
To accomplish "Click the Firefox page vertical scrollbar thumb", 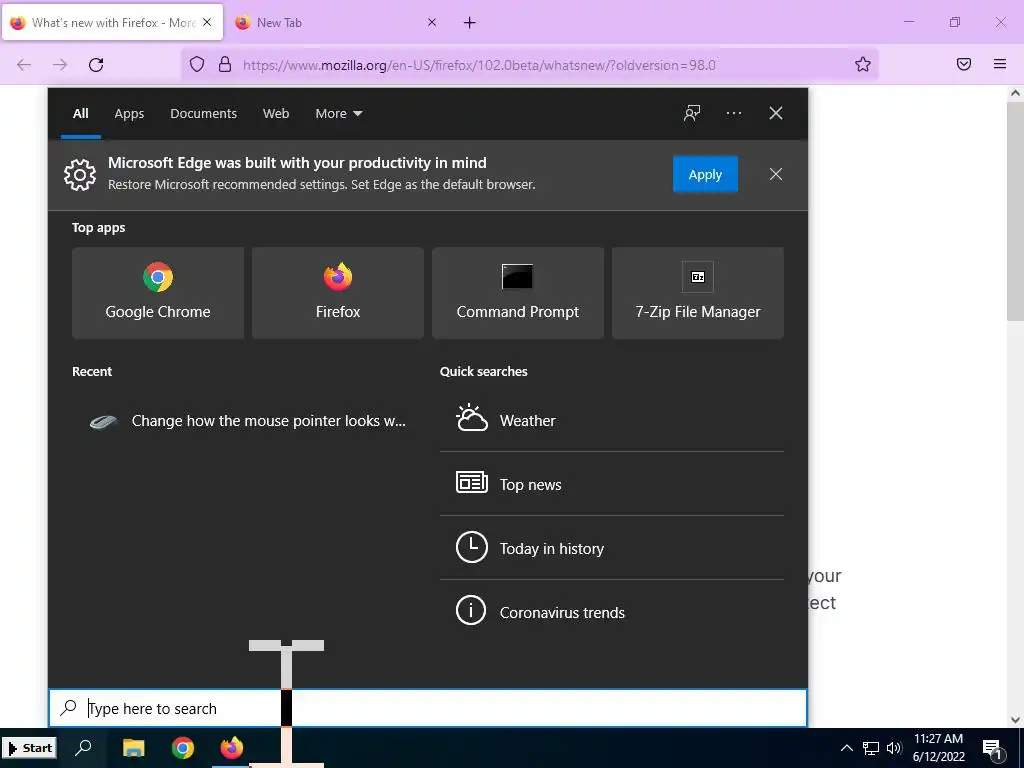I will click(x=1015, y=210).
